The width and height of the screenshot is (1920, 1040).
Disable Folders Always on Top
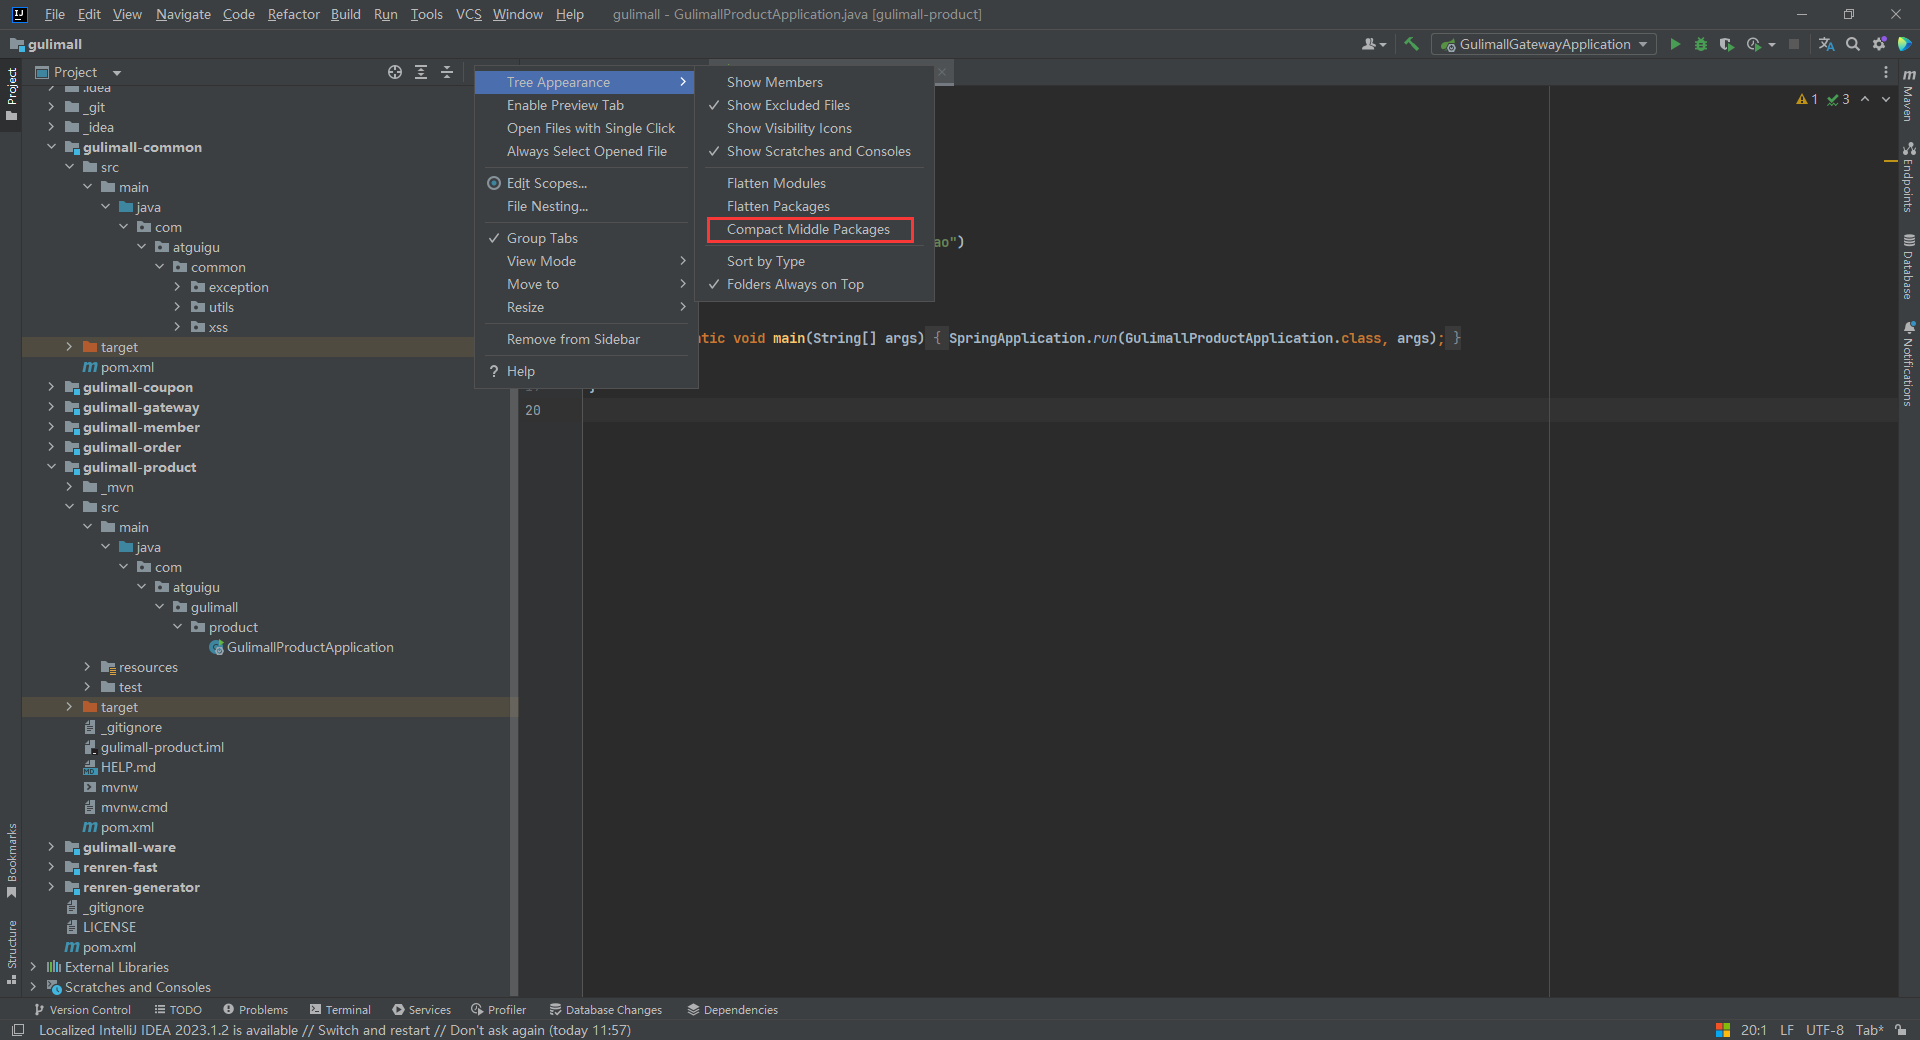795,284
